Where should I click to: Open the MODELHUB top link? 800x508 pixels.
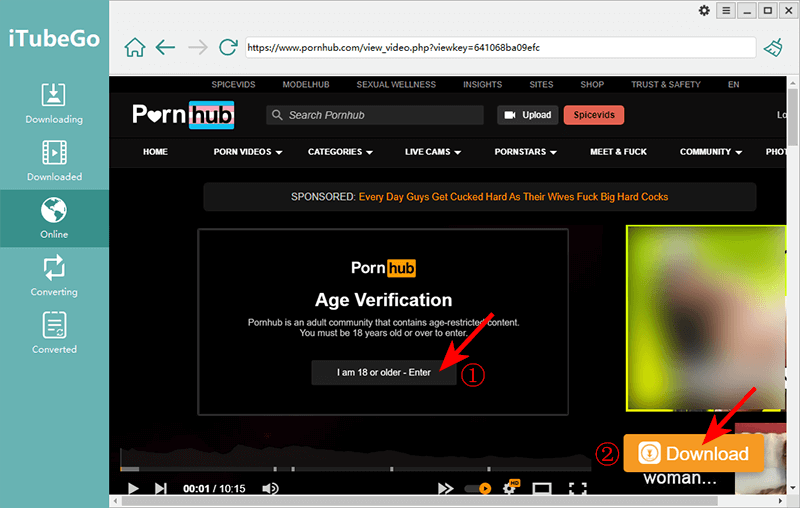coord(306,85)
